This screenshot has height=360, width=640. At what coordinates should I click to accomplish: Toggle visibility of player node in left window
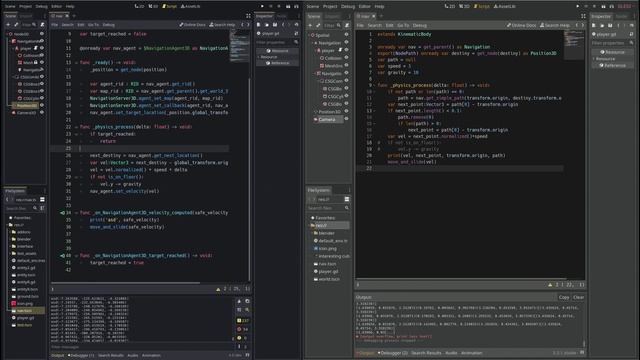[42, 48]
